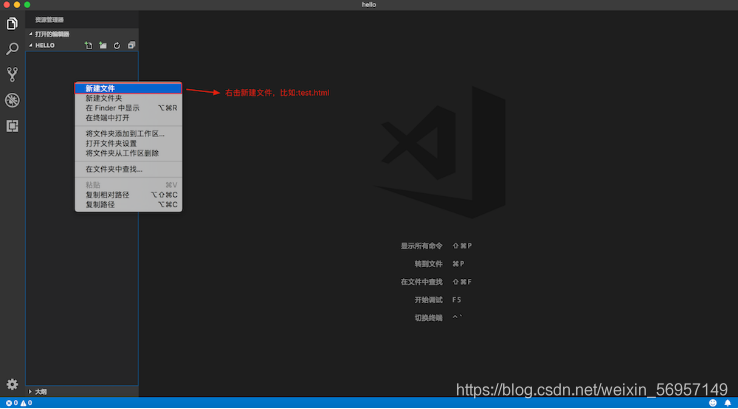Click the Collapse All folders icon
The image size is (738, 409).
[131, 45]
